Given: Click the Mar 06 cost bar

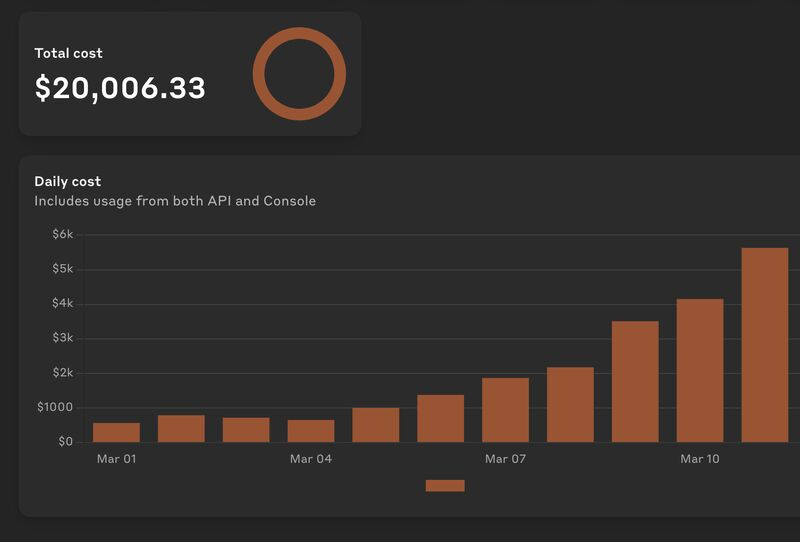Looking at the screenshot, I should pos(440,418).
